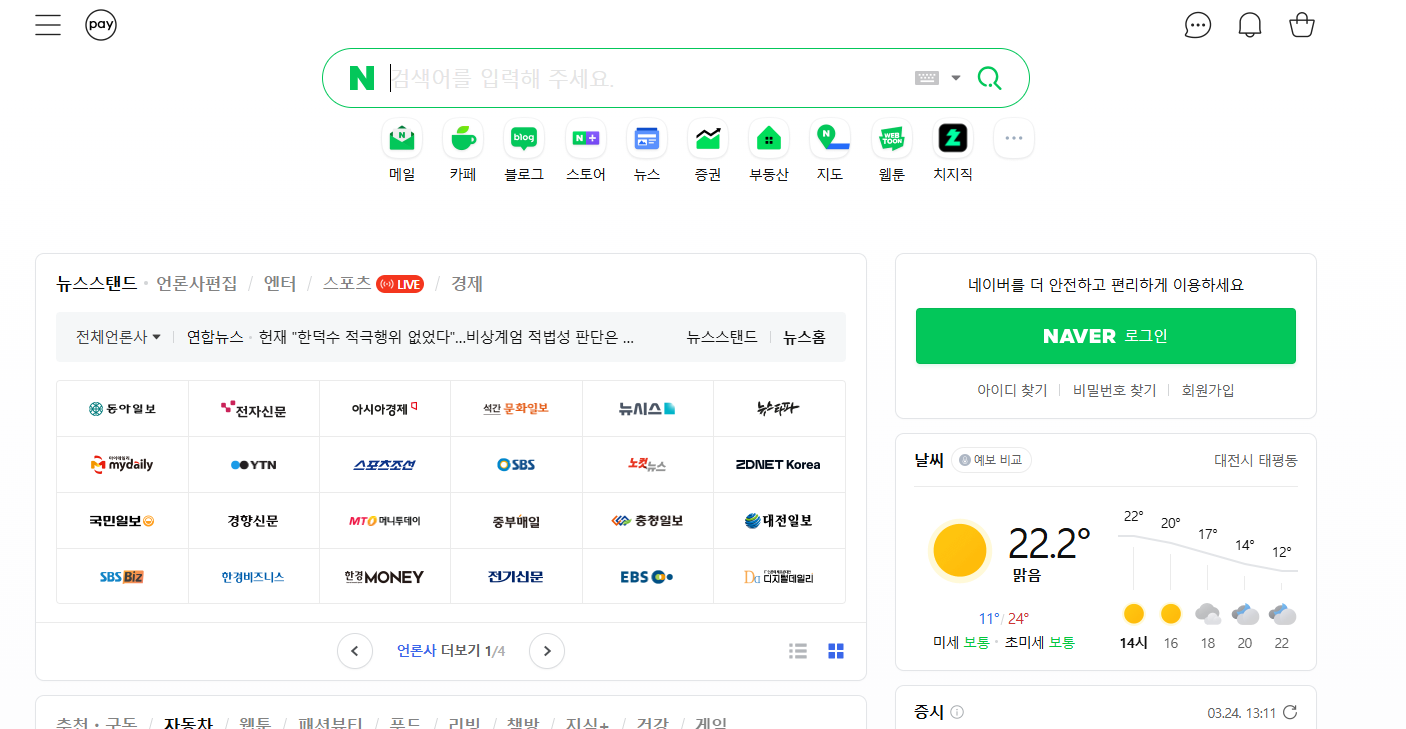This screenshot has width=1406, height=729.
Task: Open the ZDNET Korea press logo
Action: [779, 465]
